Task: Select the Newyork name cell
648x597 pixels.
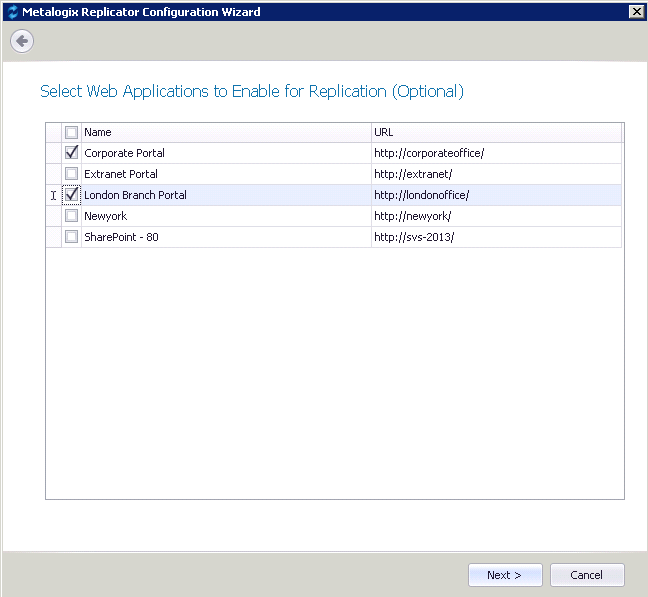Action: tap(226, 216)
